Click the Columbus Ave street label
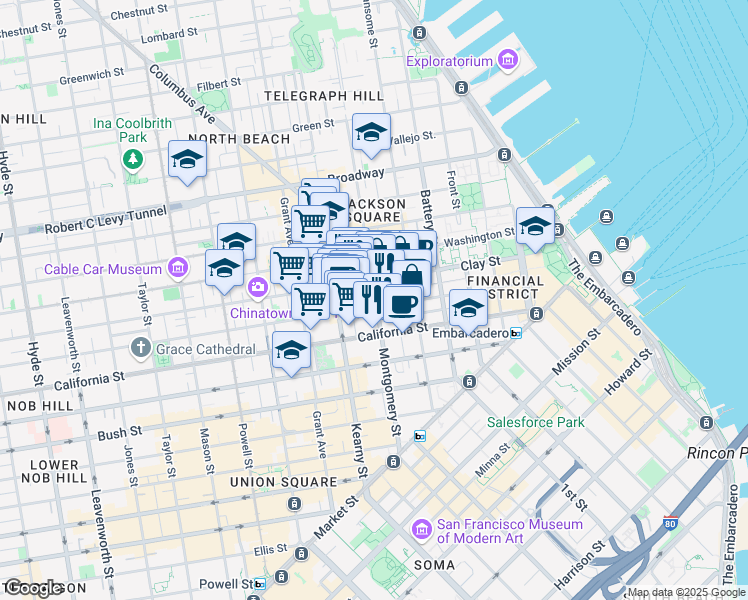 point(182,94)
